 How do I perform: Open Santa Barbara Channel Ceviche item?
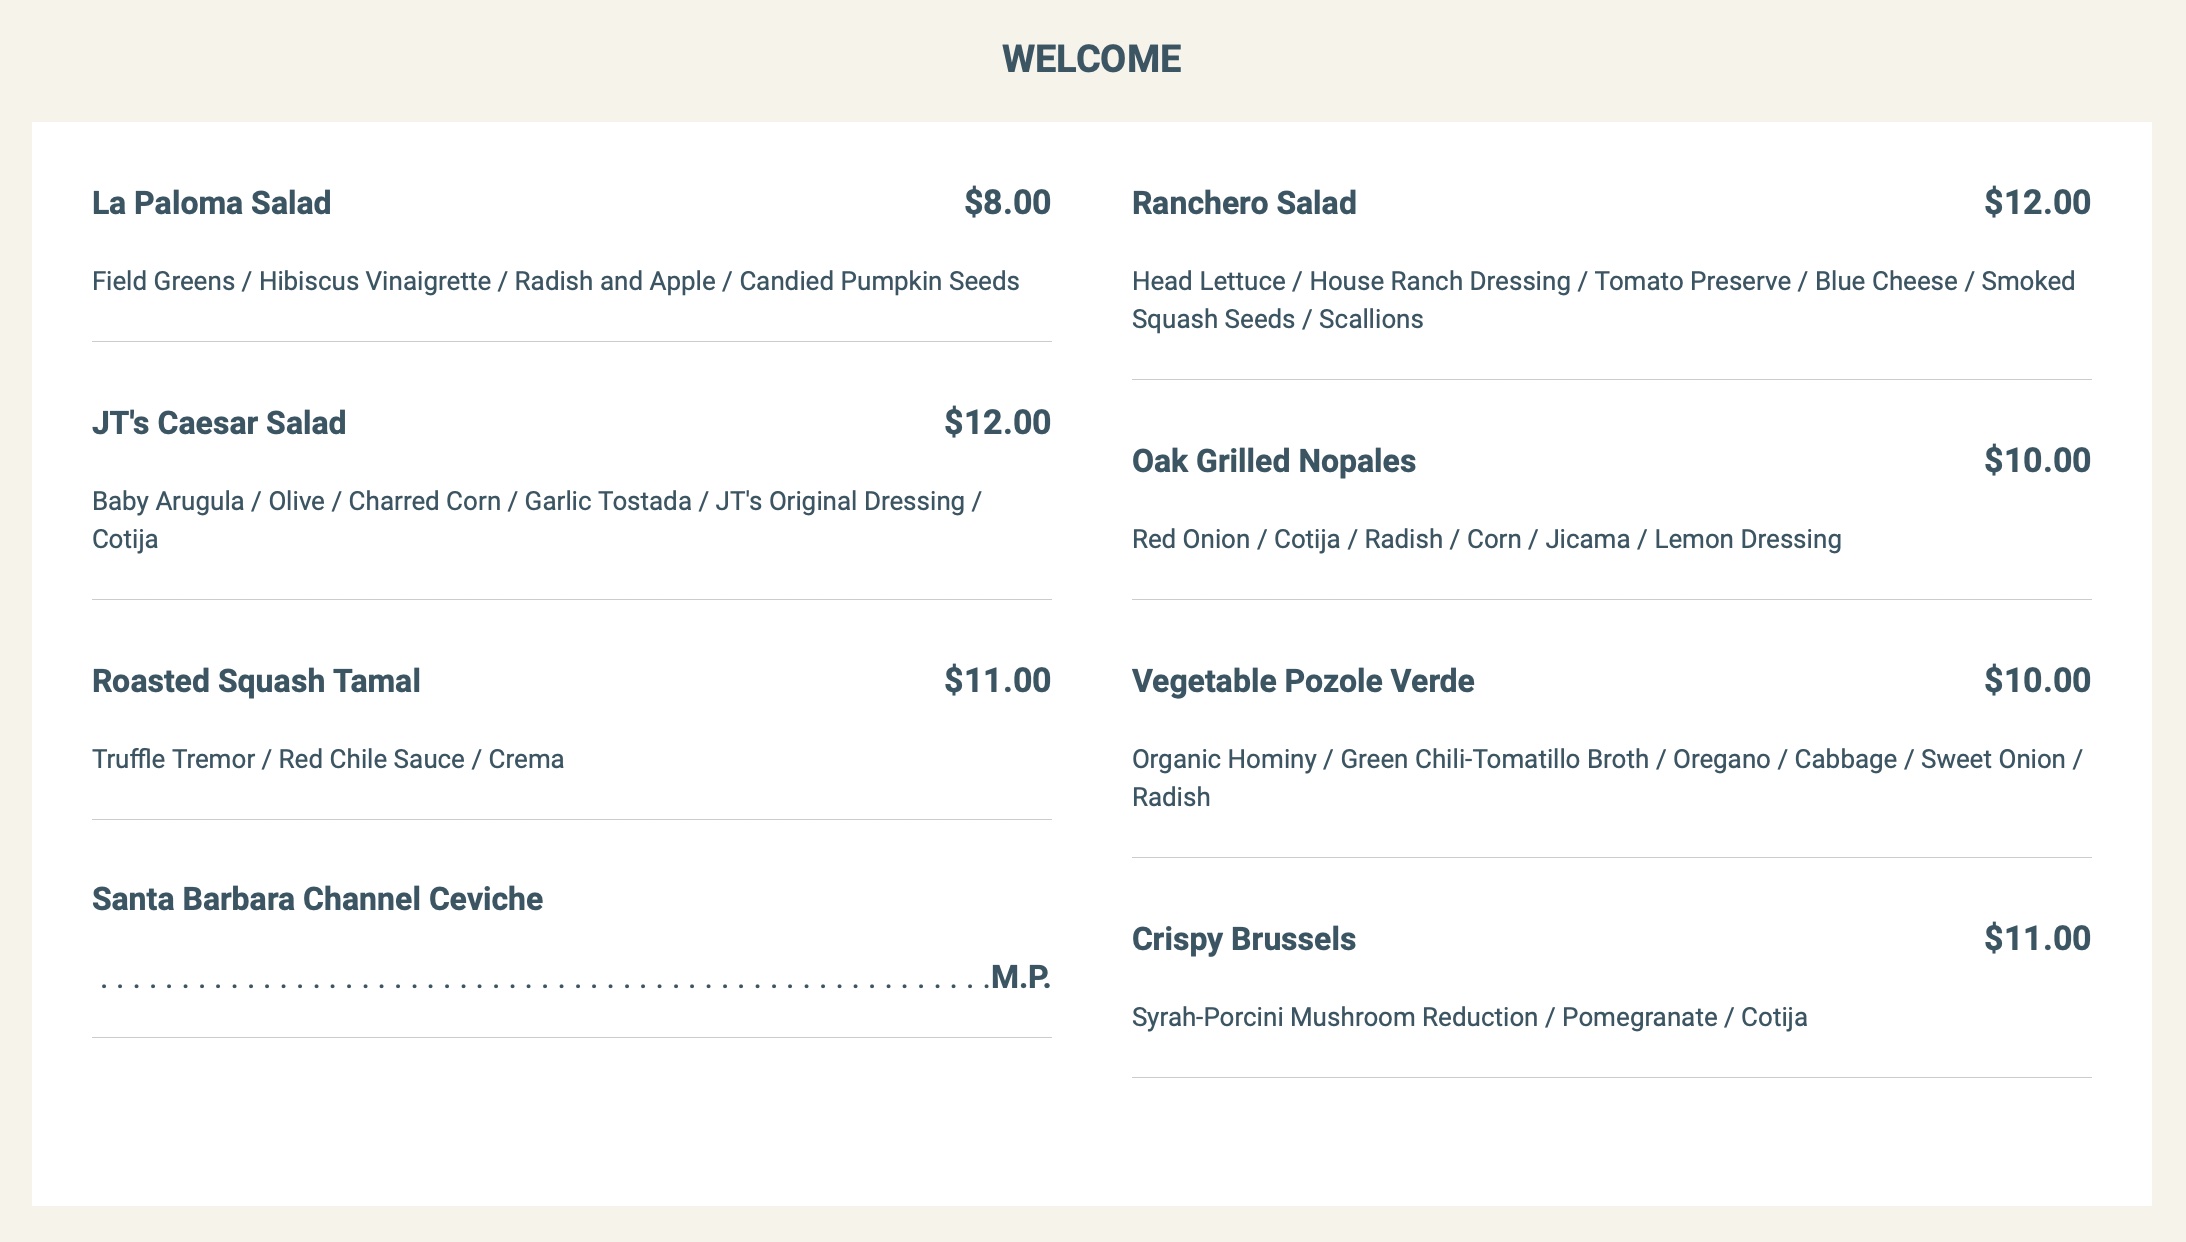click(x=317, y=899)
